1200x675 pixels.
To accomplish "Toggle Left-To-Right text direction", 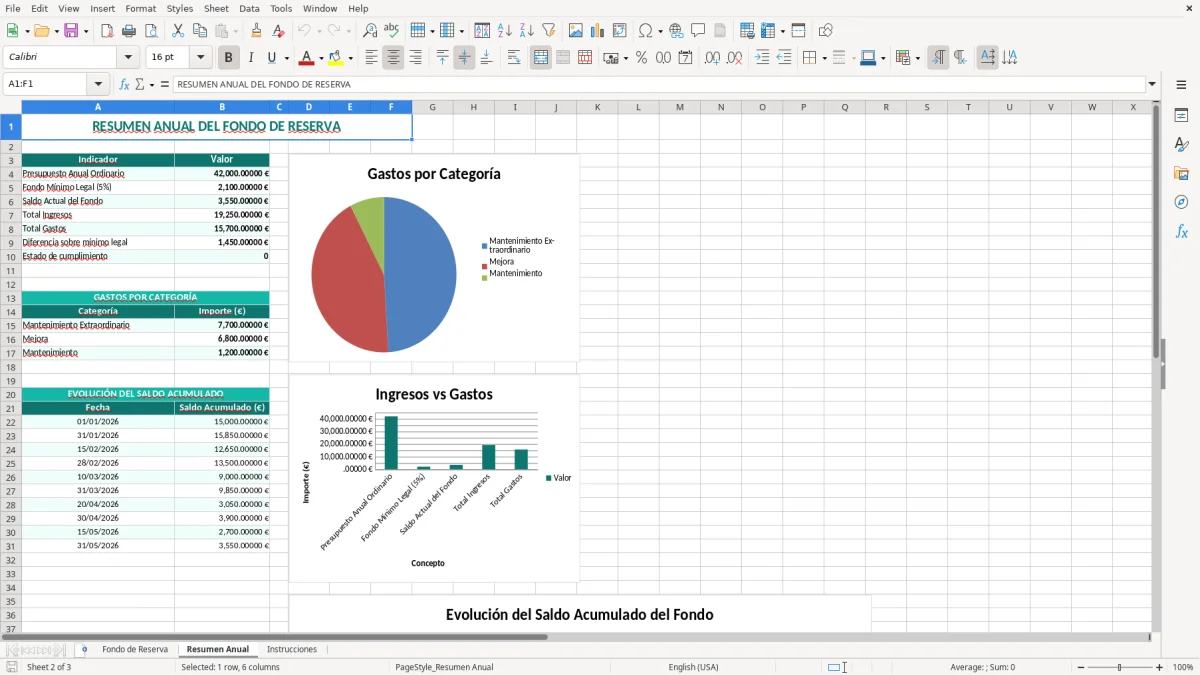I will [937, 58].
